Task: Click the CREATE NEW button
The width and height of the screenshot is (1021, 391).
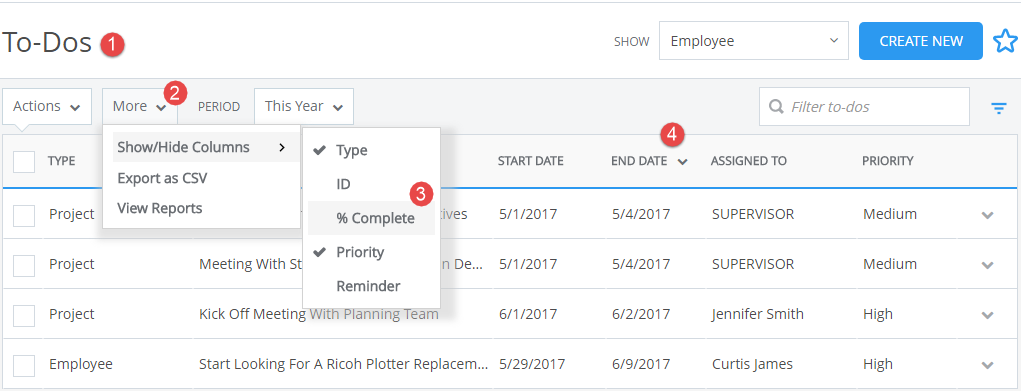Action: [x=921, y=41]
